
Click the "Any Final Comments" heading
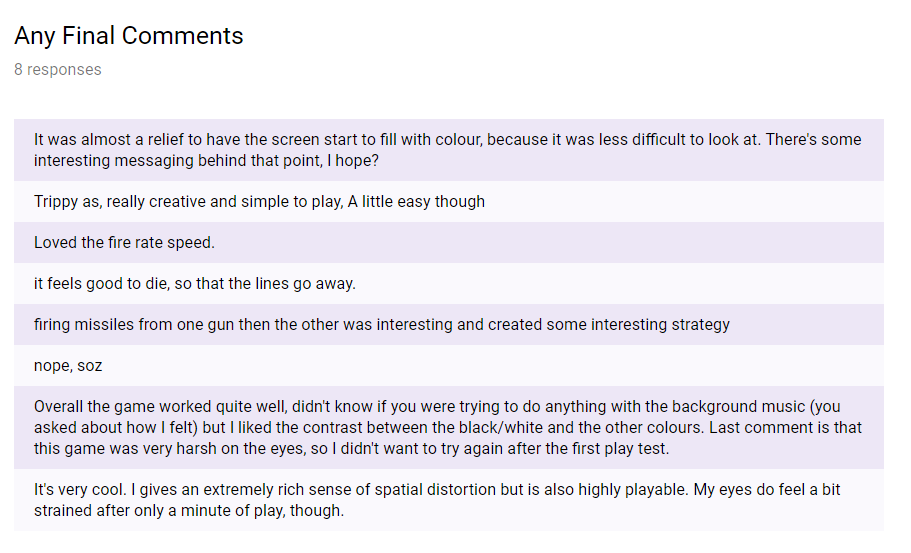point(129,36)
